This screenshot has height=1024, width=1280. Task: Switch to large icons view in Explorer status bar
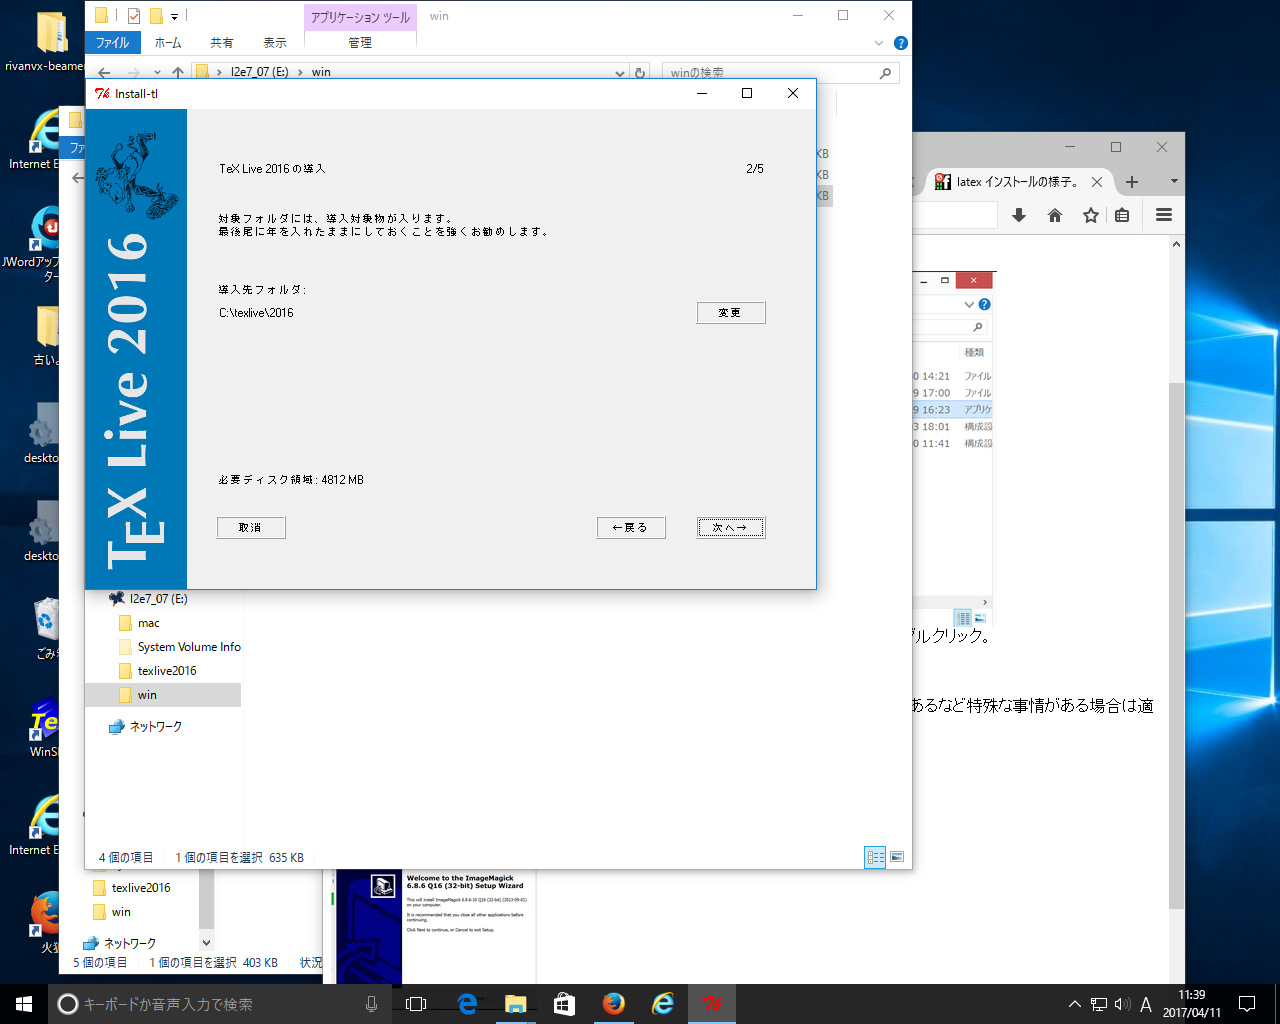(897, 857)
